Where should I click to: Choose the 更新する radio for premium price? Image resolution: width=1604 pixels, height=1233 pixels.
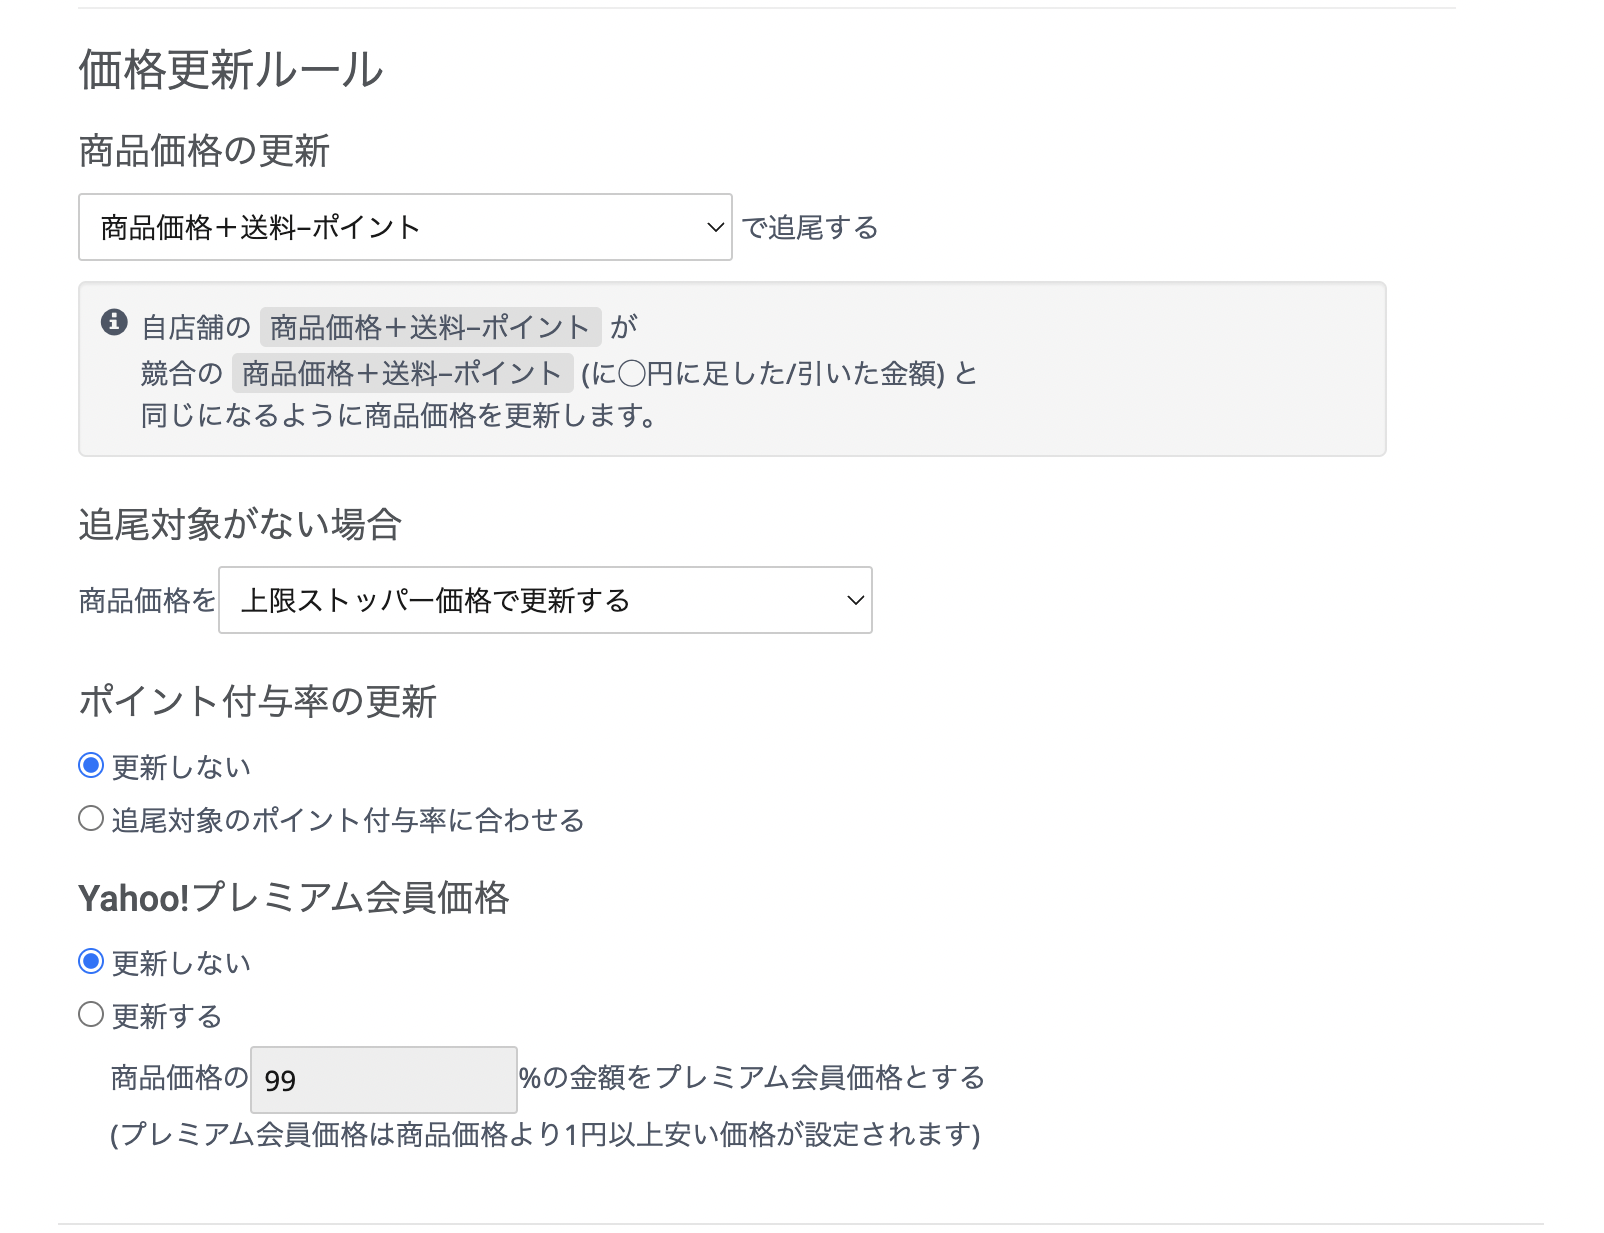coord(91,1015)
